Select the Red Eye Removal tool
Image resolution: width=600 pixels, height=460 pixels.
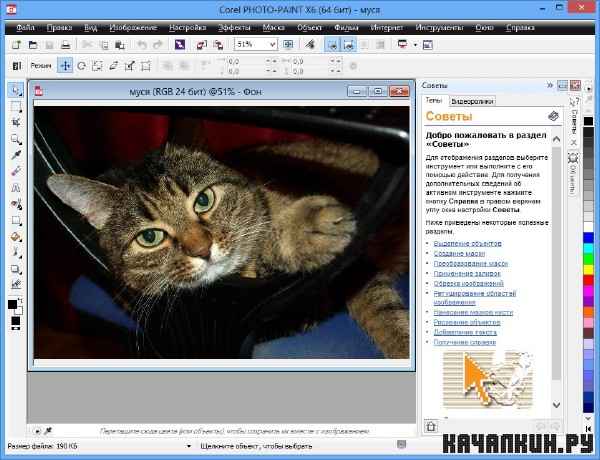point(16,204)
